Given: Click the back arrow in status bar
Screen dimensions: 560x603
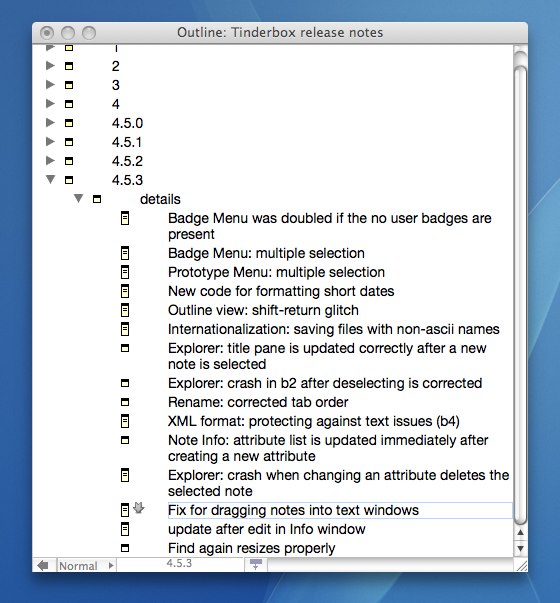Looking at the screenshot, I should [x=43, y=565].
